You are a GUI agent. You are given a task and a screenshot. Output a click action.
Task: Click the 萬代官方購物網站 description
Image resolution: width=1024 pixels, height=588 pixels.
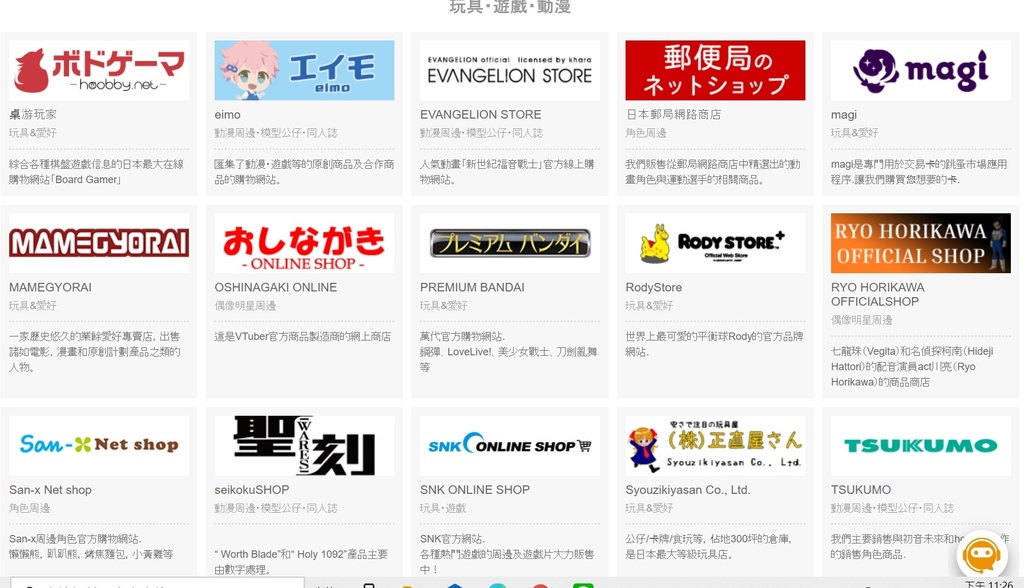click(508, 351)
